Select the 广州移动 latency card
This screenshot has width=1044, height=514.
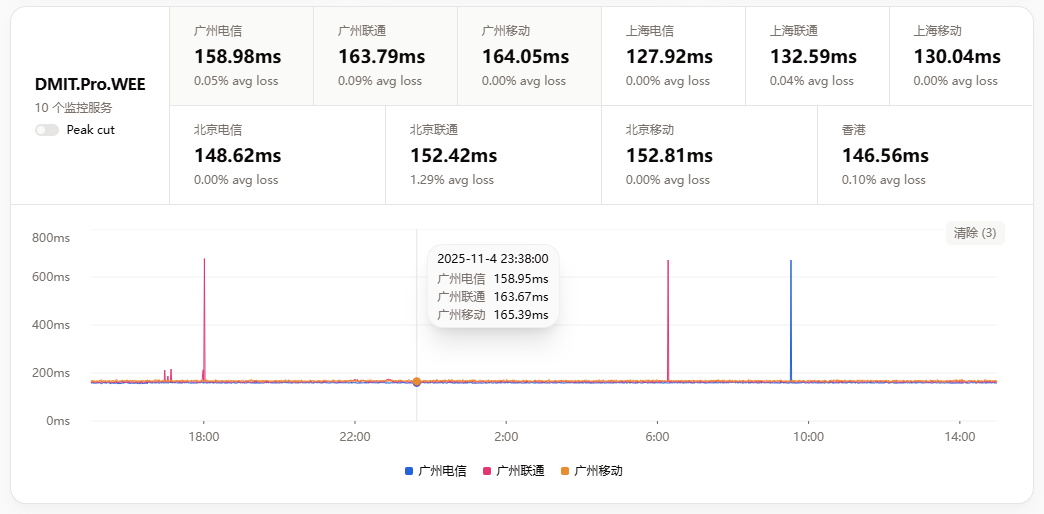(529, 56)
